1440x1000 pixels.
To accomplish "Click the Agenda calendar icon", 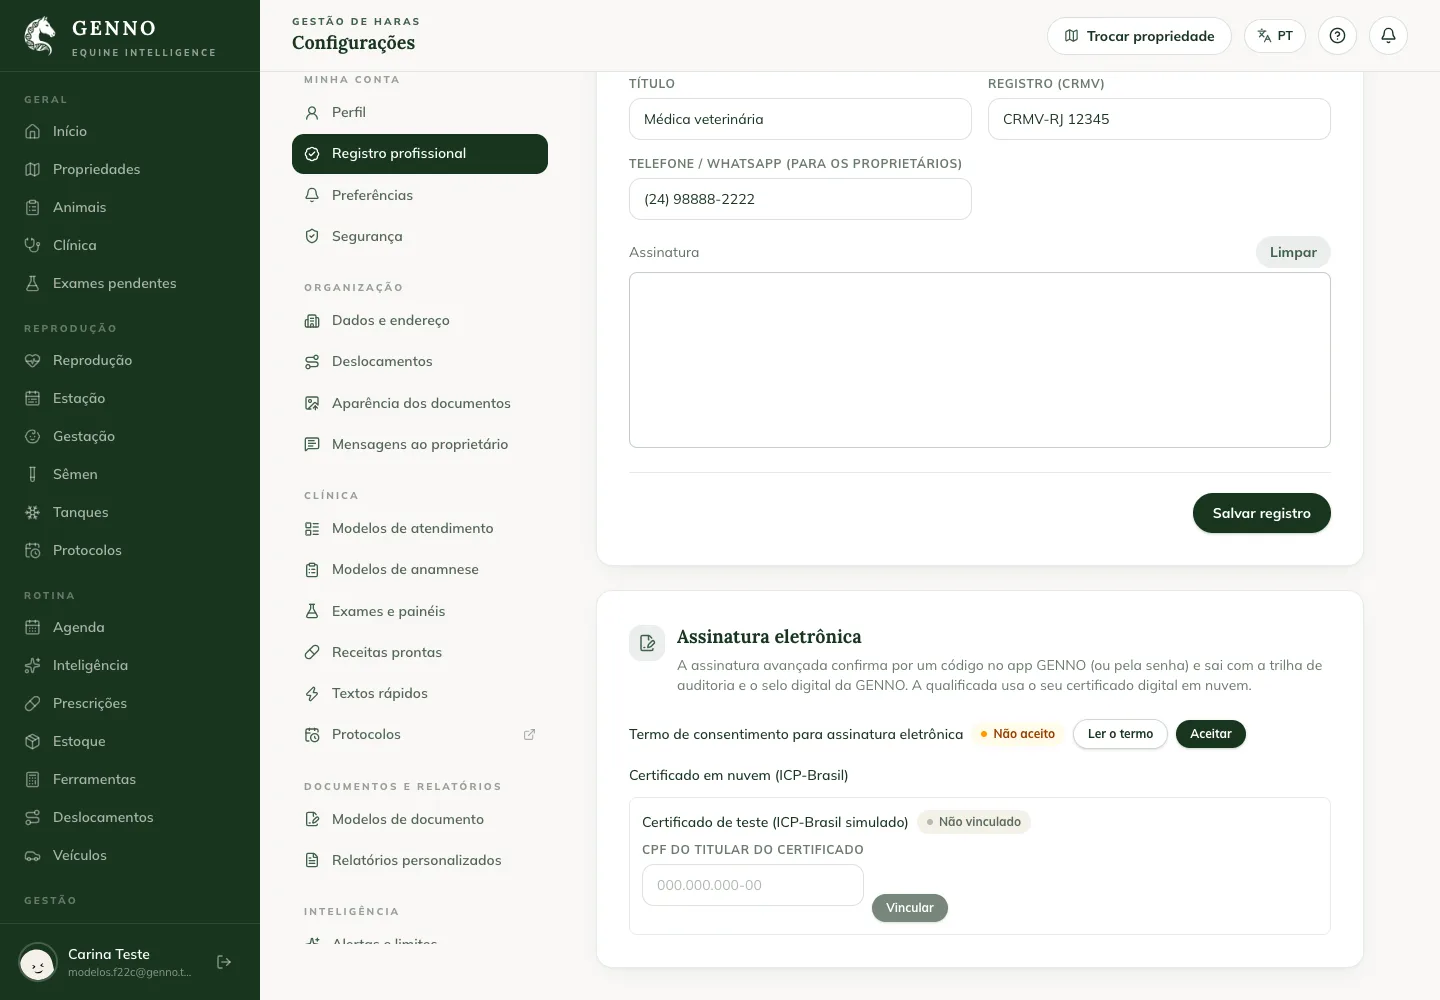I will pyautogui.click(x=32, y=627).
